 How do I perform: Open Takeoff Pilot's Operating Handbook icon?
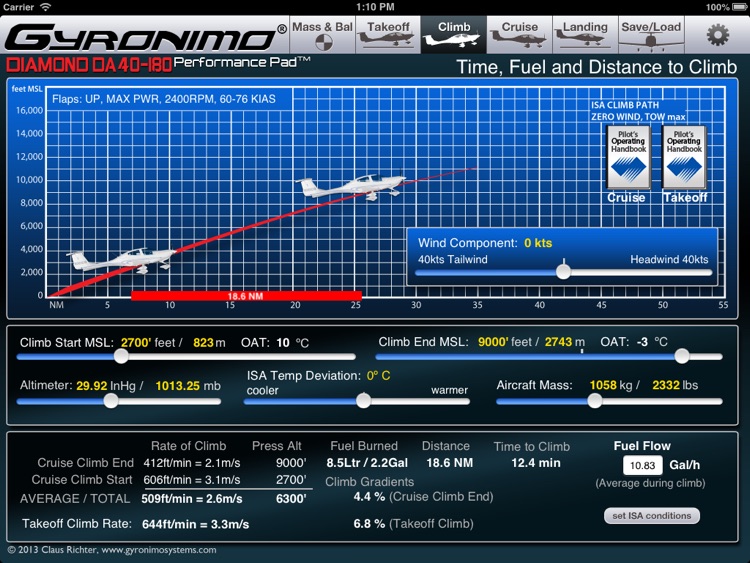[684, 157]
